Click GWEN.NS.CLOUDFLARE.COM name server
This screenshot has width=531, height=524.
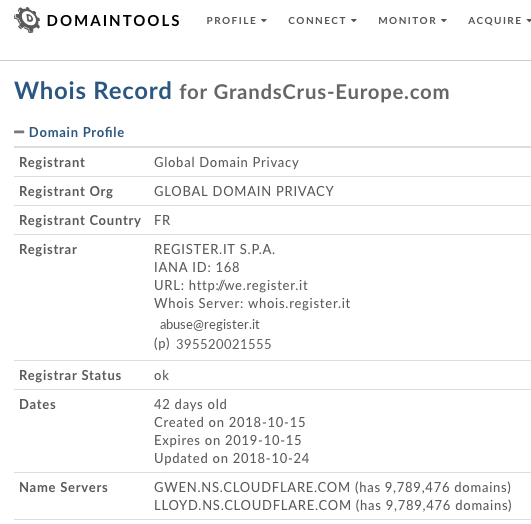point(252,487)
